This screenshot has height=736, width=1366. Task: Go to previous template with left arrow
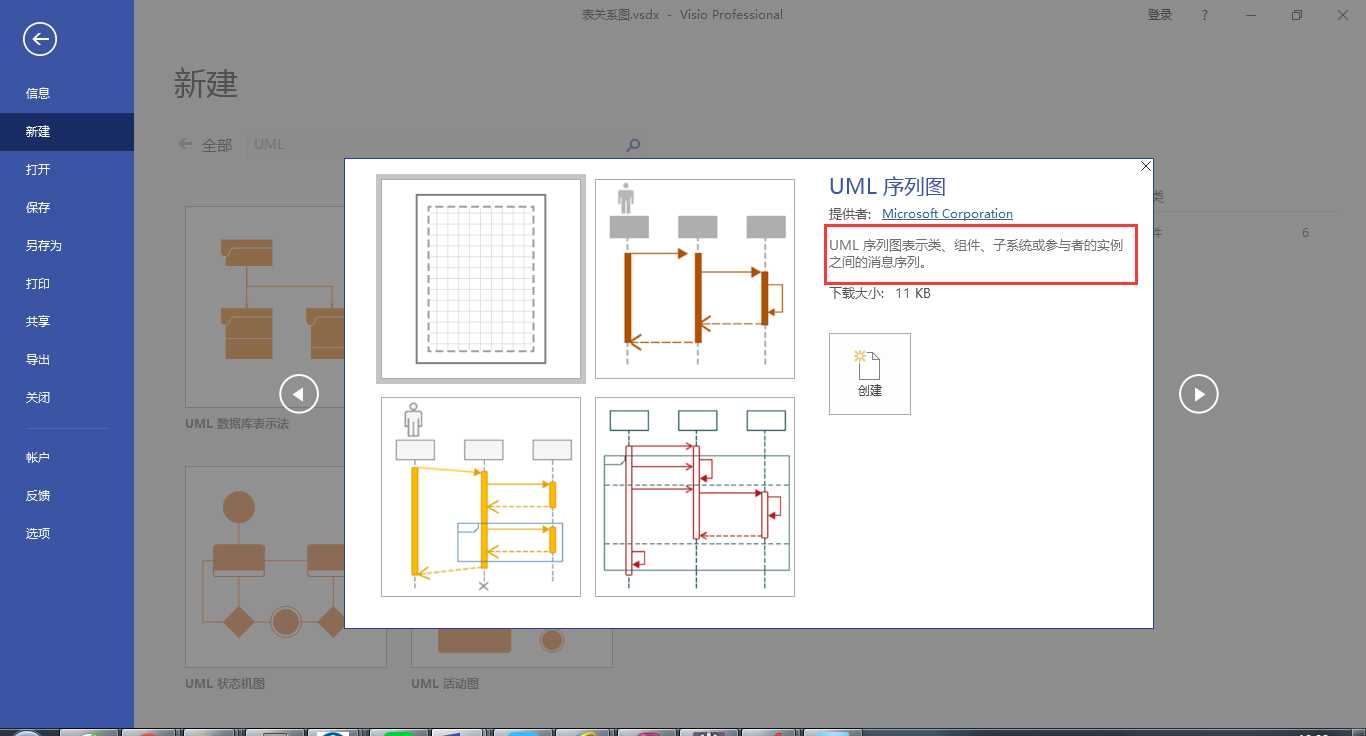point(299,394)
